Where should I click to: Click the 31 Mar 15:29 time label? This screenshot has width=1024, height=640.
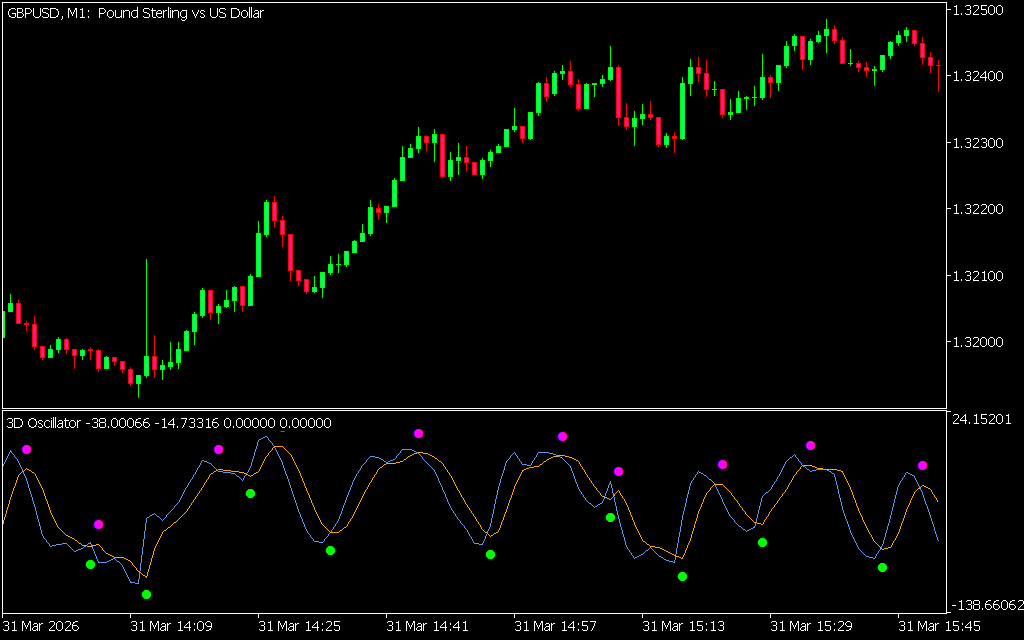point(810,627)
